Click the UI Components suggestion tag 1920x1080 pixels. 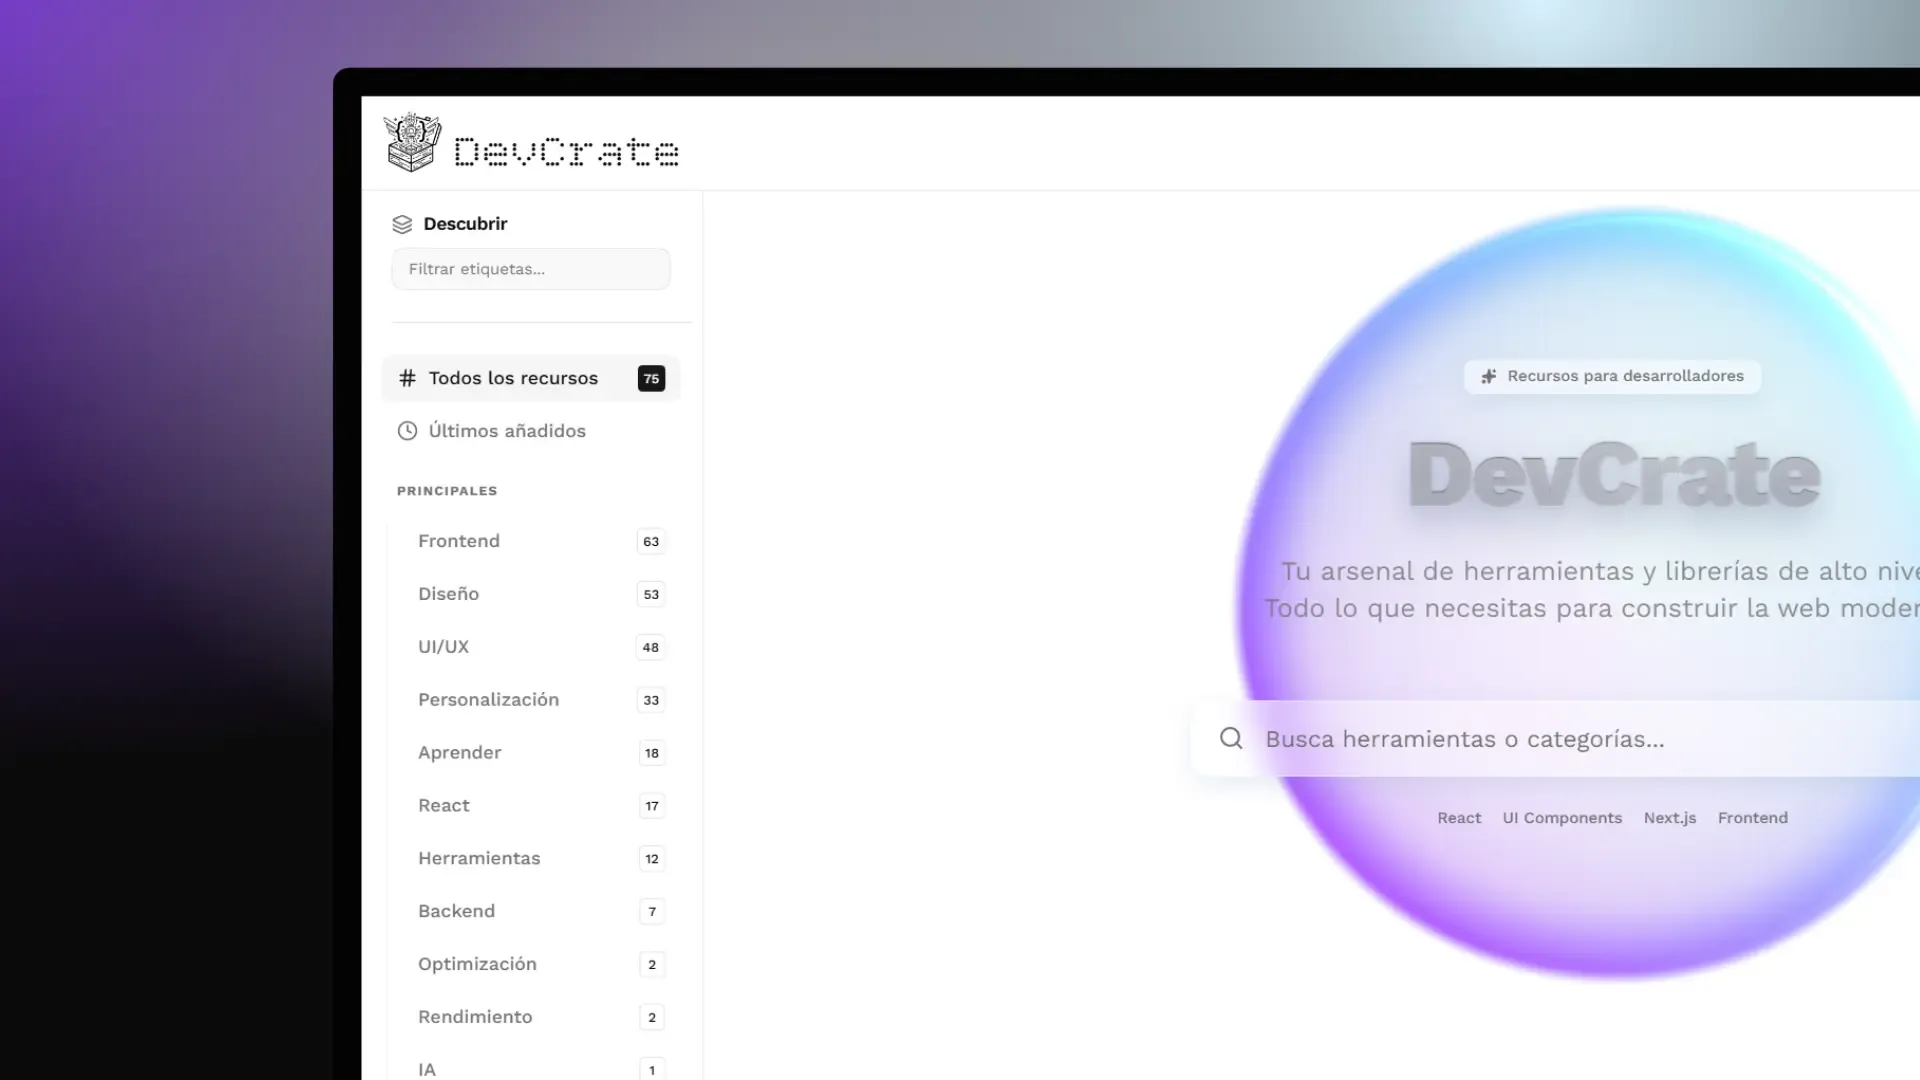pos(1562,818)
